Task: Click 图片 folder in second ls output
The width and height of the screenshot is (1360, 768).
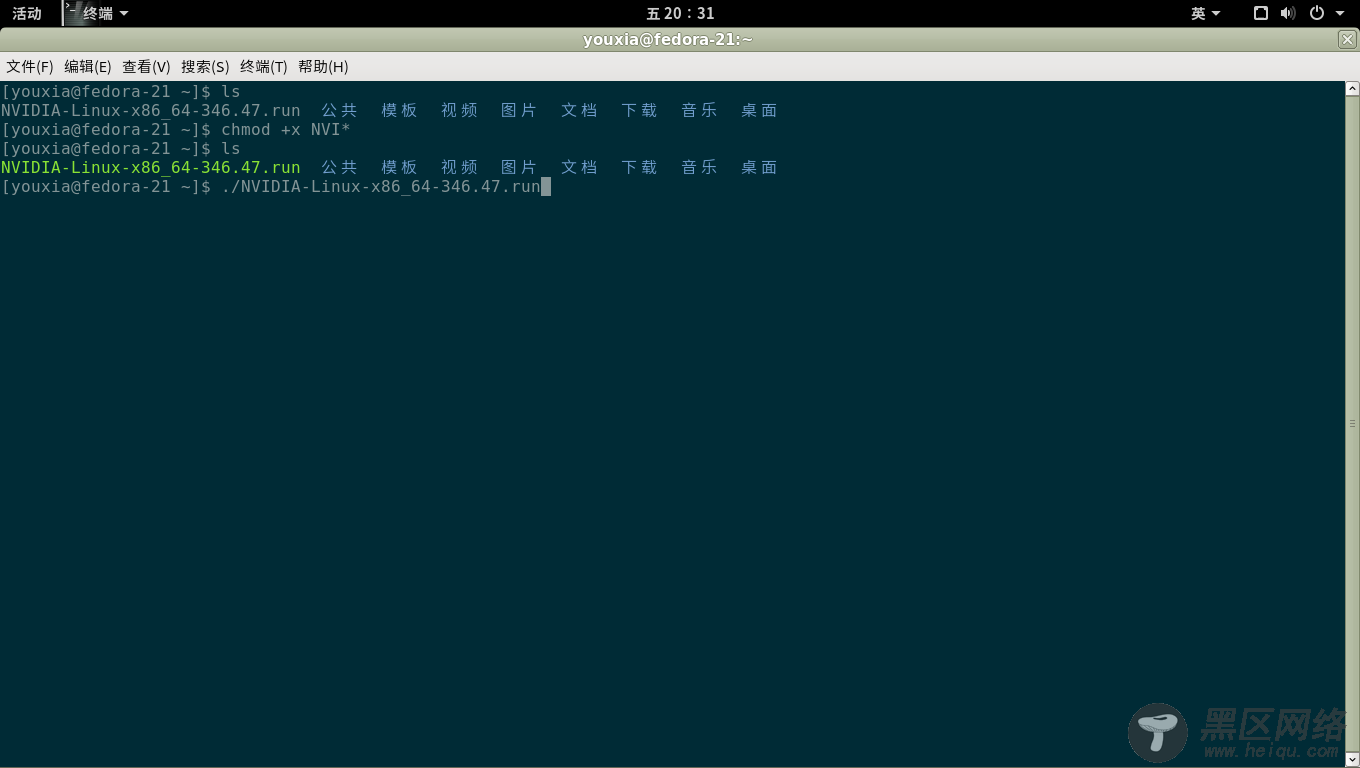Action: (x=519, y=167)
